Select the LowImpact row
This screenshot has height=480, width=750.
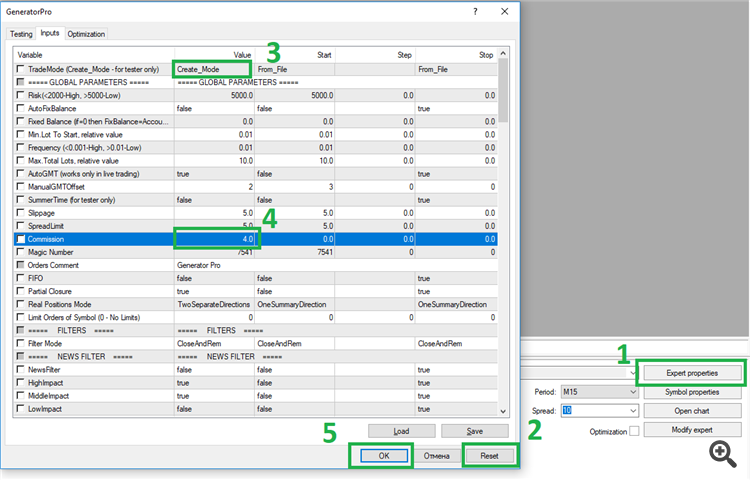pyautogui.click(x=255, y=409)
